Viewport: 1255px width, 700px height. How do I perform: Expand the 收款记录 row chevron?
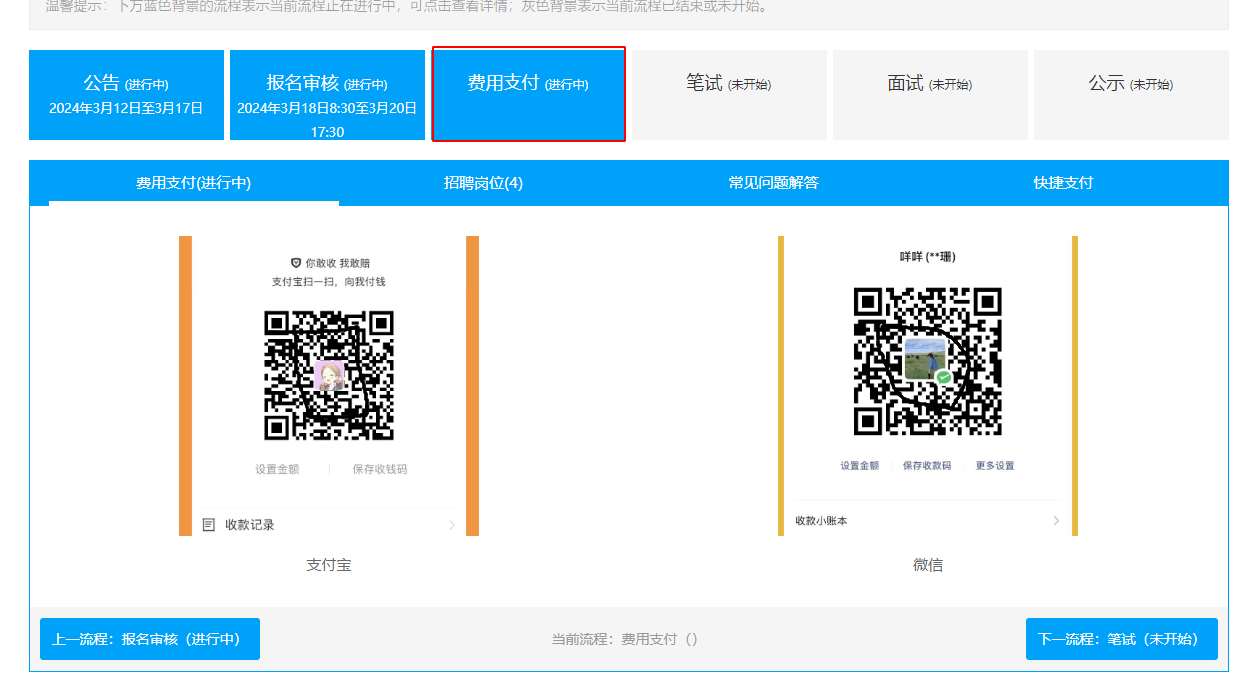[x=452, y=525]
